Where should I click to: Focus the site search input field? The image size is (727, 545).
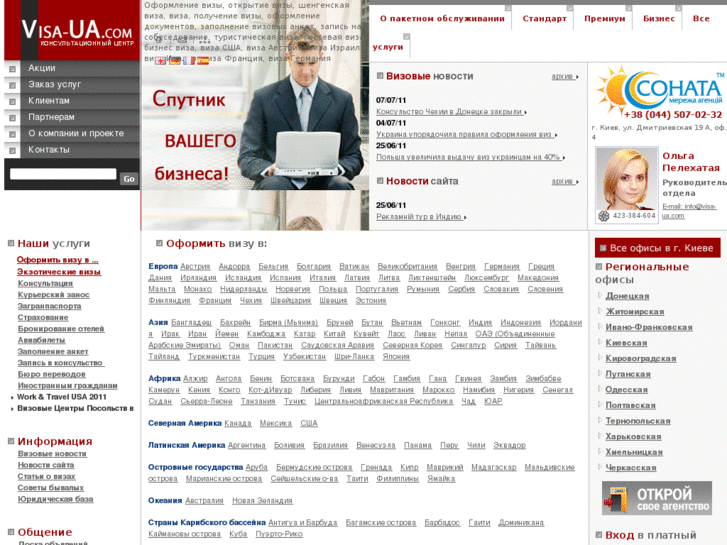(63, 174)
